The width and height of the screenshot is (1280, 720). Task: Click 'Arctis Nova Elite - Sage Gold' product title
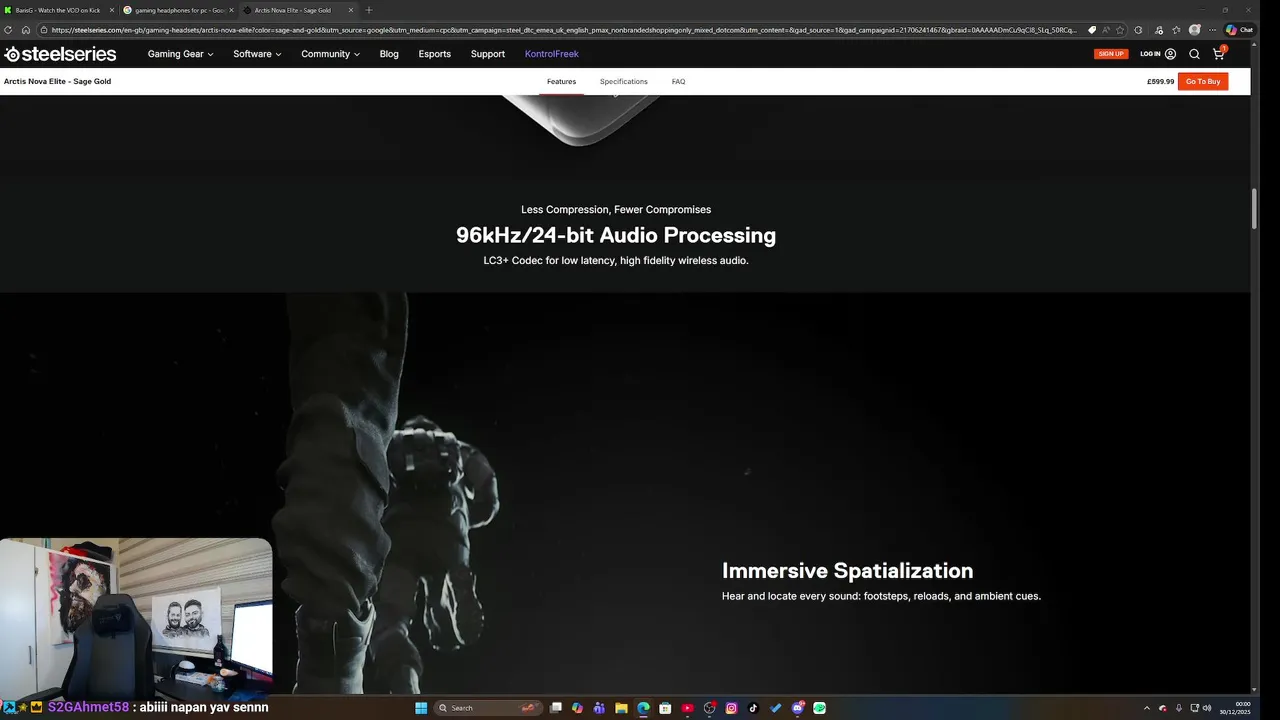tap(57, 81)
